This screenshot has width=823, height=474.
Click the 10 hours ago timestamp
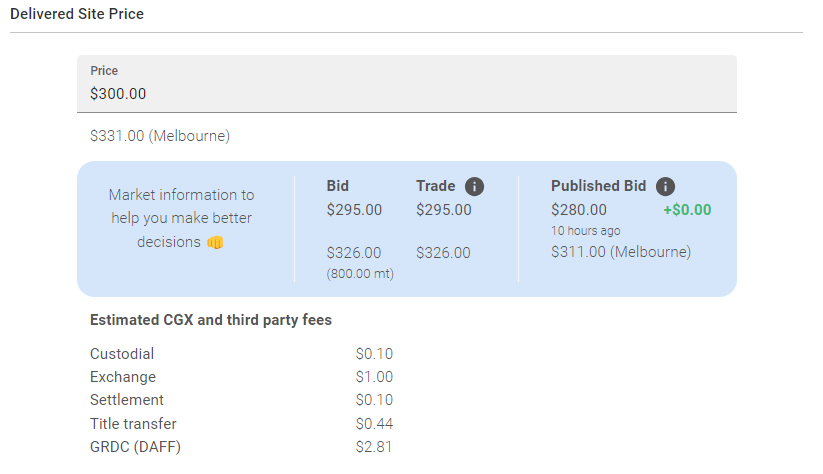(x=585, y=231)
